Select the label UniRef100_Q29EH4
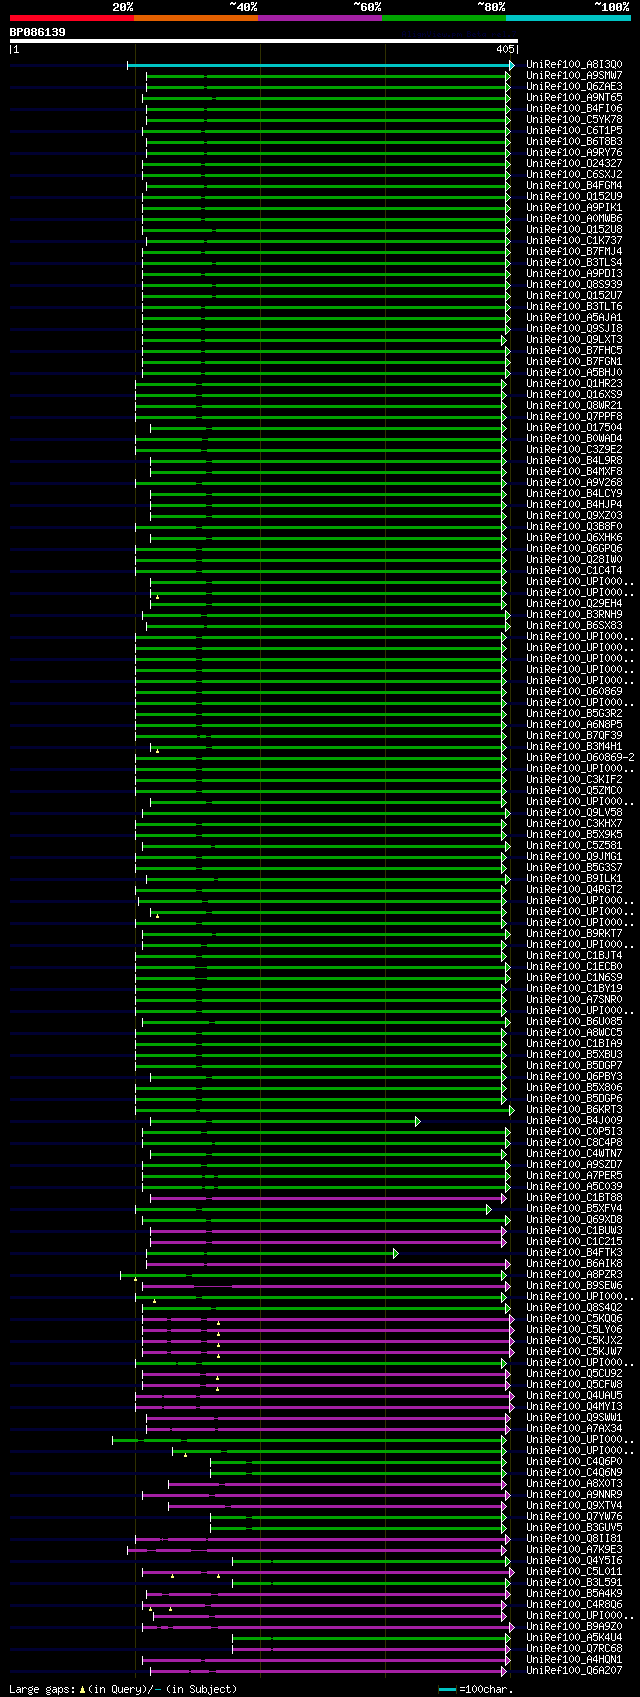This screenshot has height=1697, width=640. 574,604
